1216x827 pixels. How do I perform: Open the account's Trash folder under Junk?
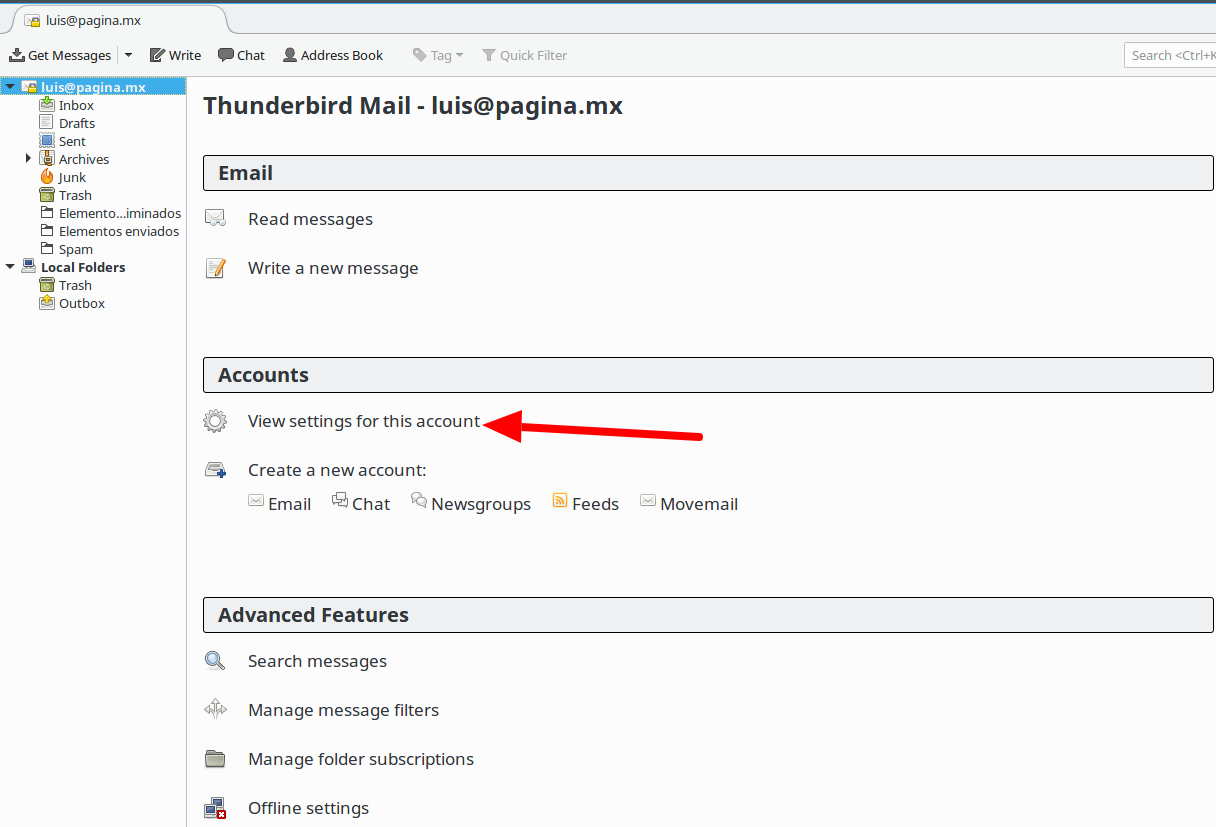pyautogui.click(x=75, y=195)
